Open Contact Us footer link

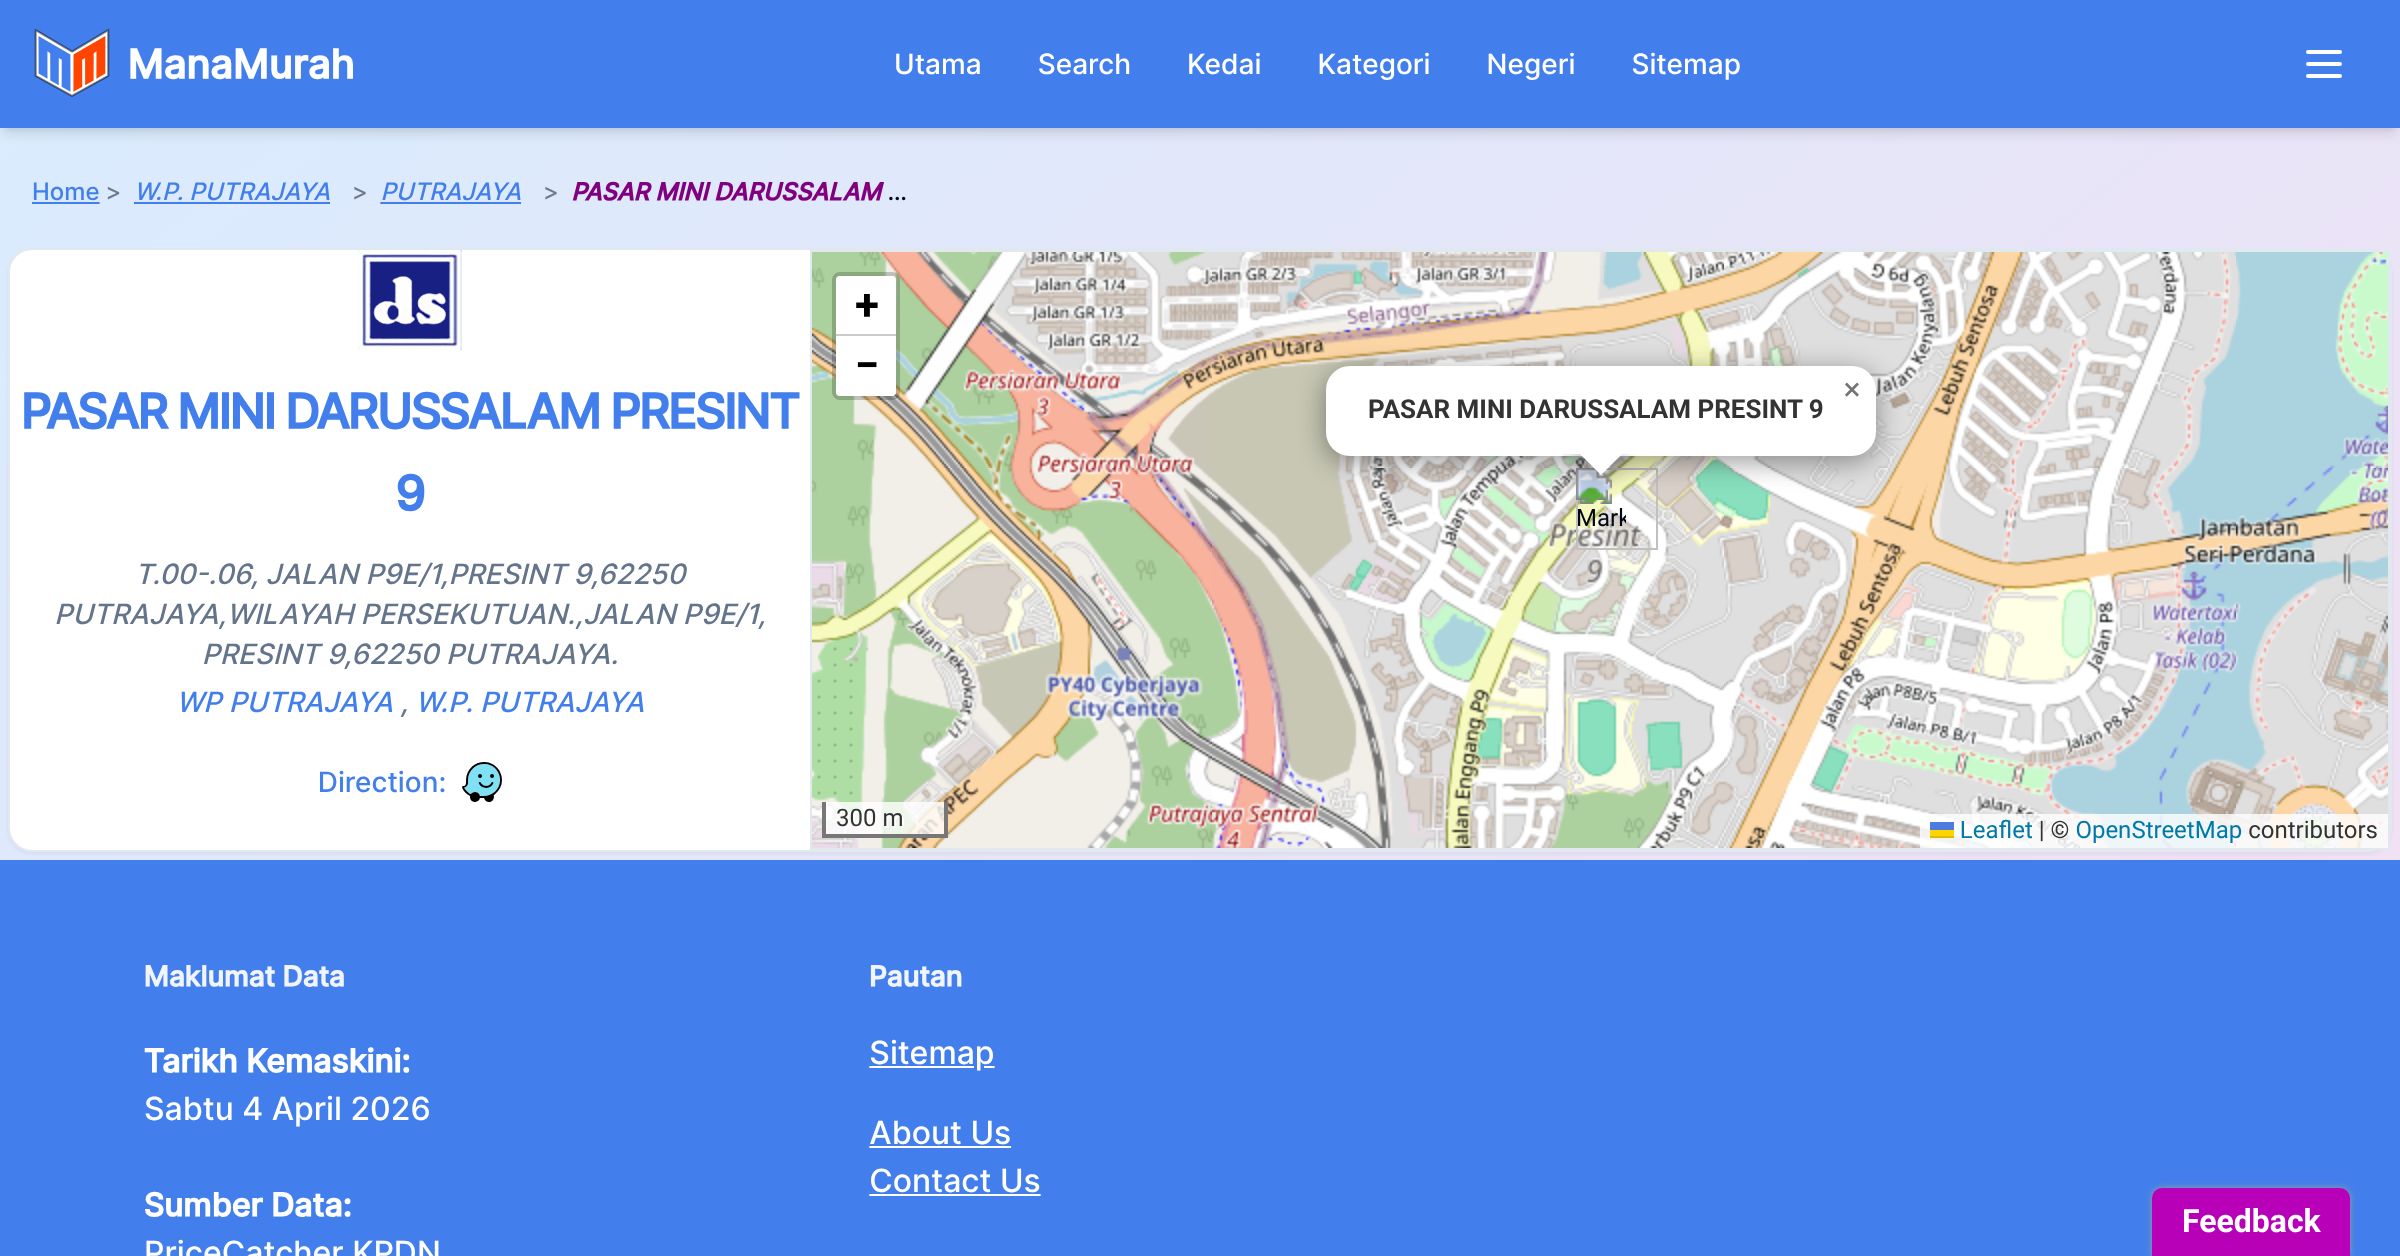954,1180
